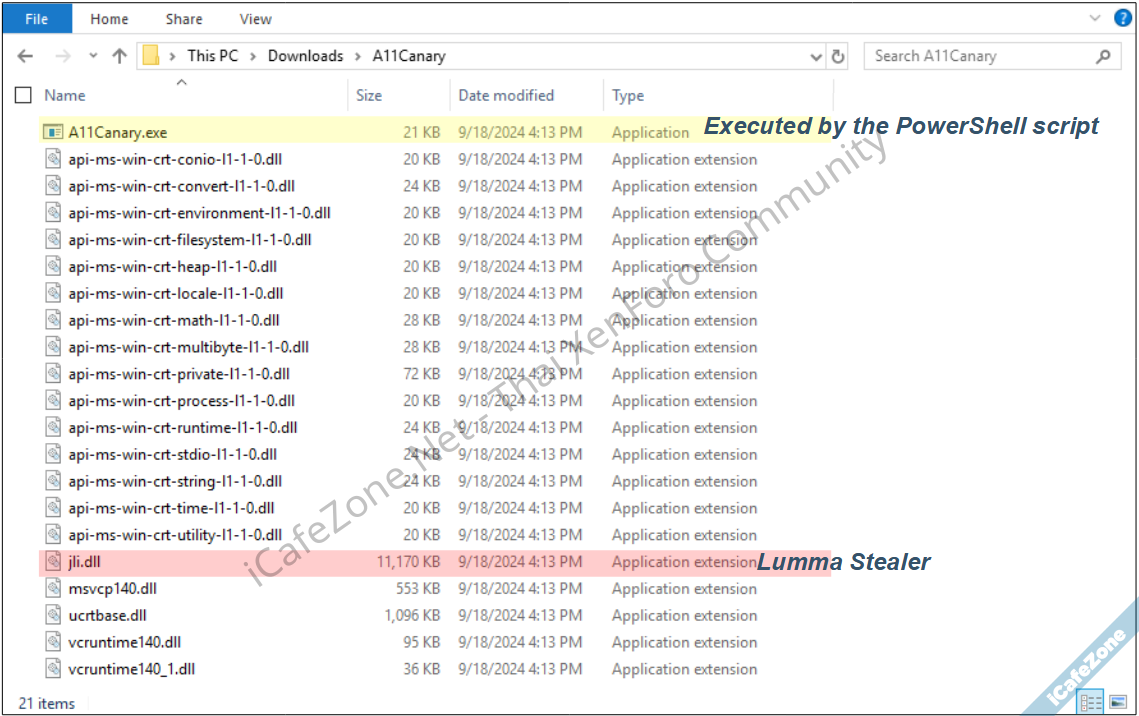Switch to Details view layout icon
1139x716 pixels.
click(1091, 702)
